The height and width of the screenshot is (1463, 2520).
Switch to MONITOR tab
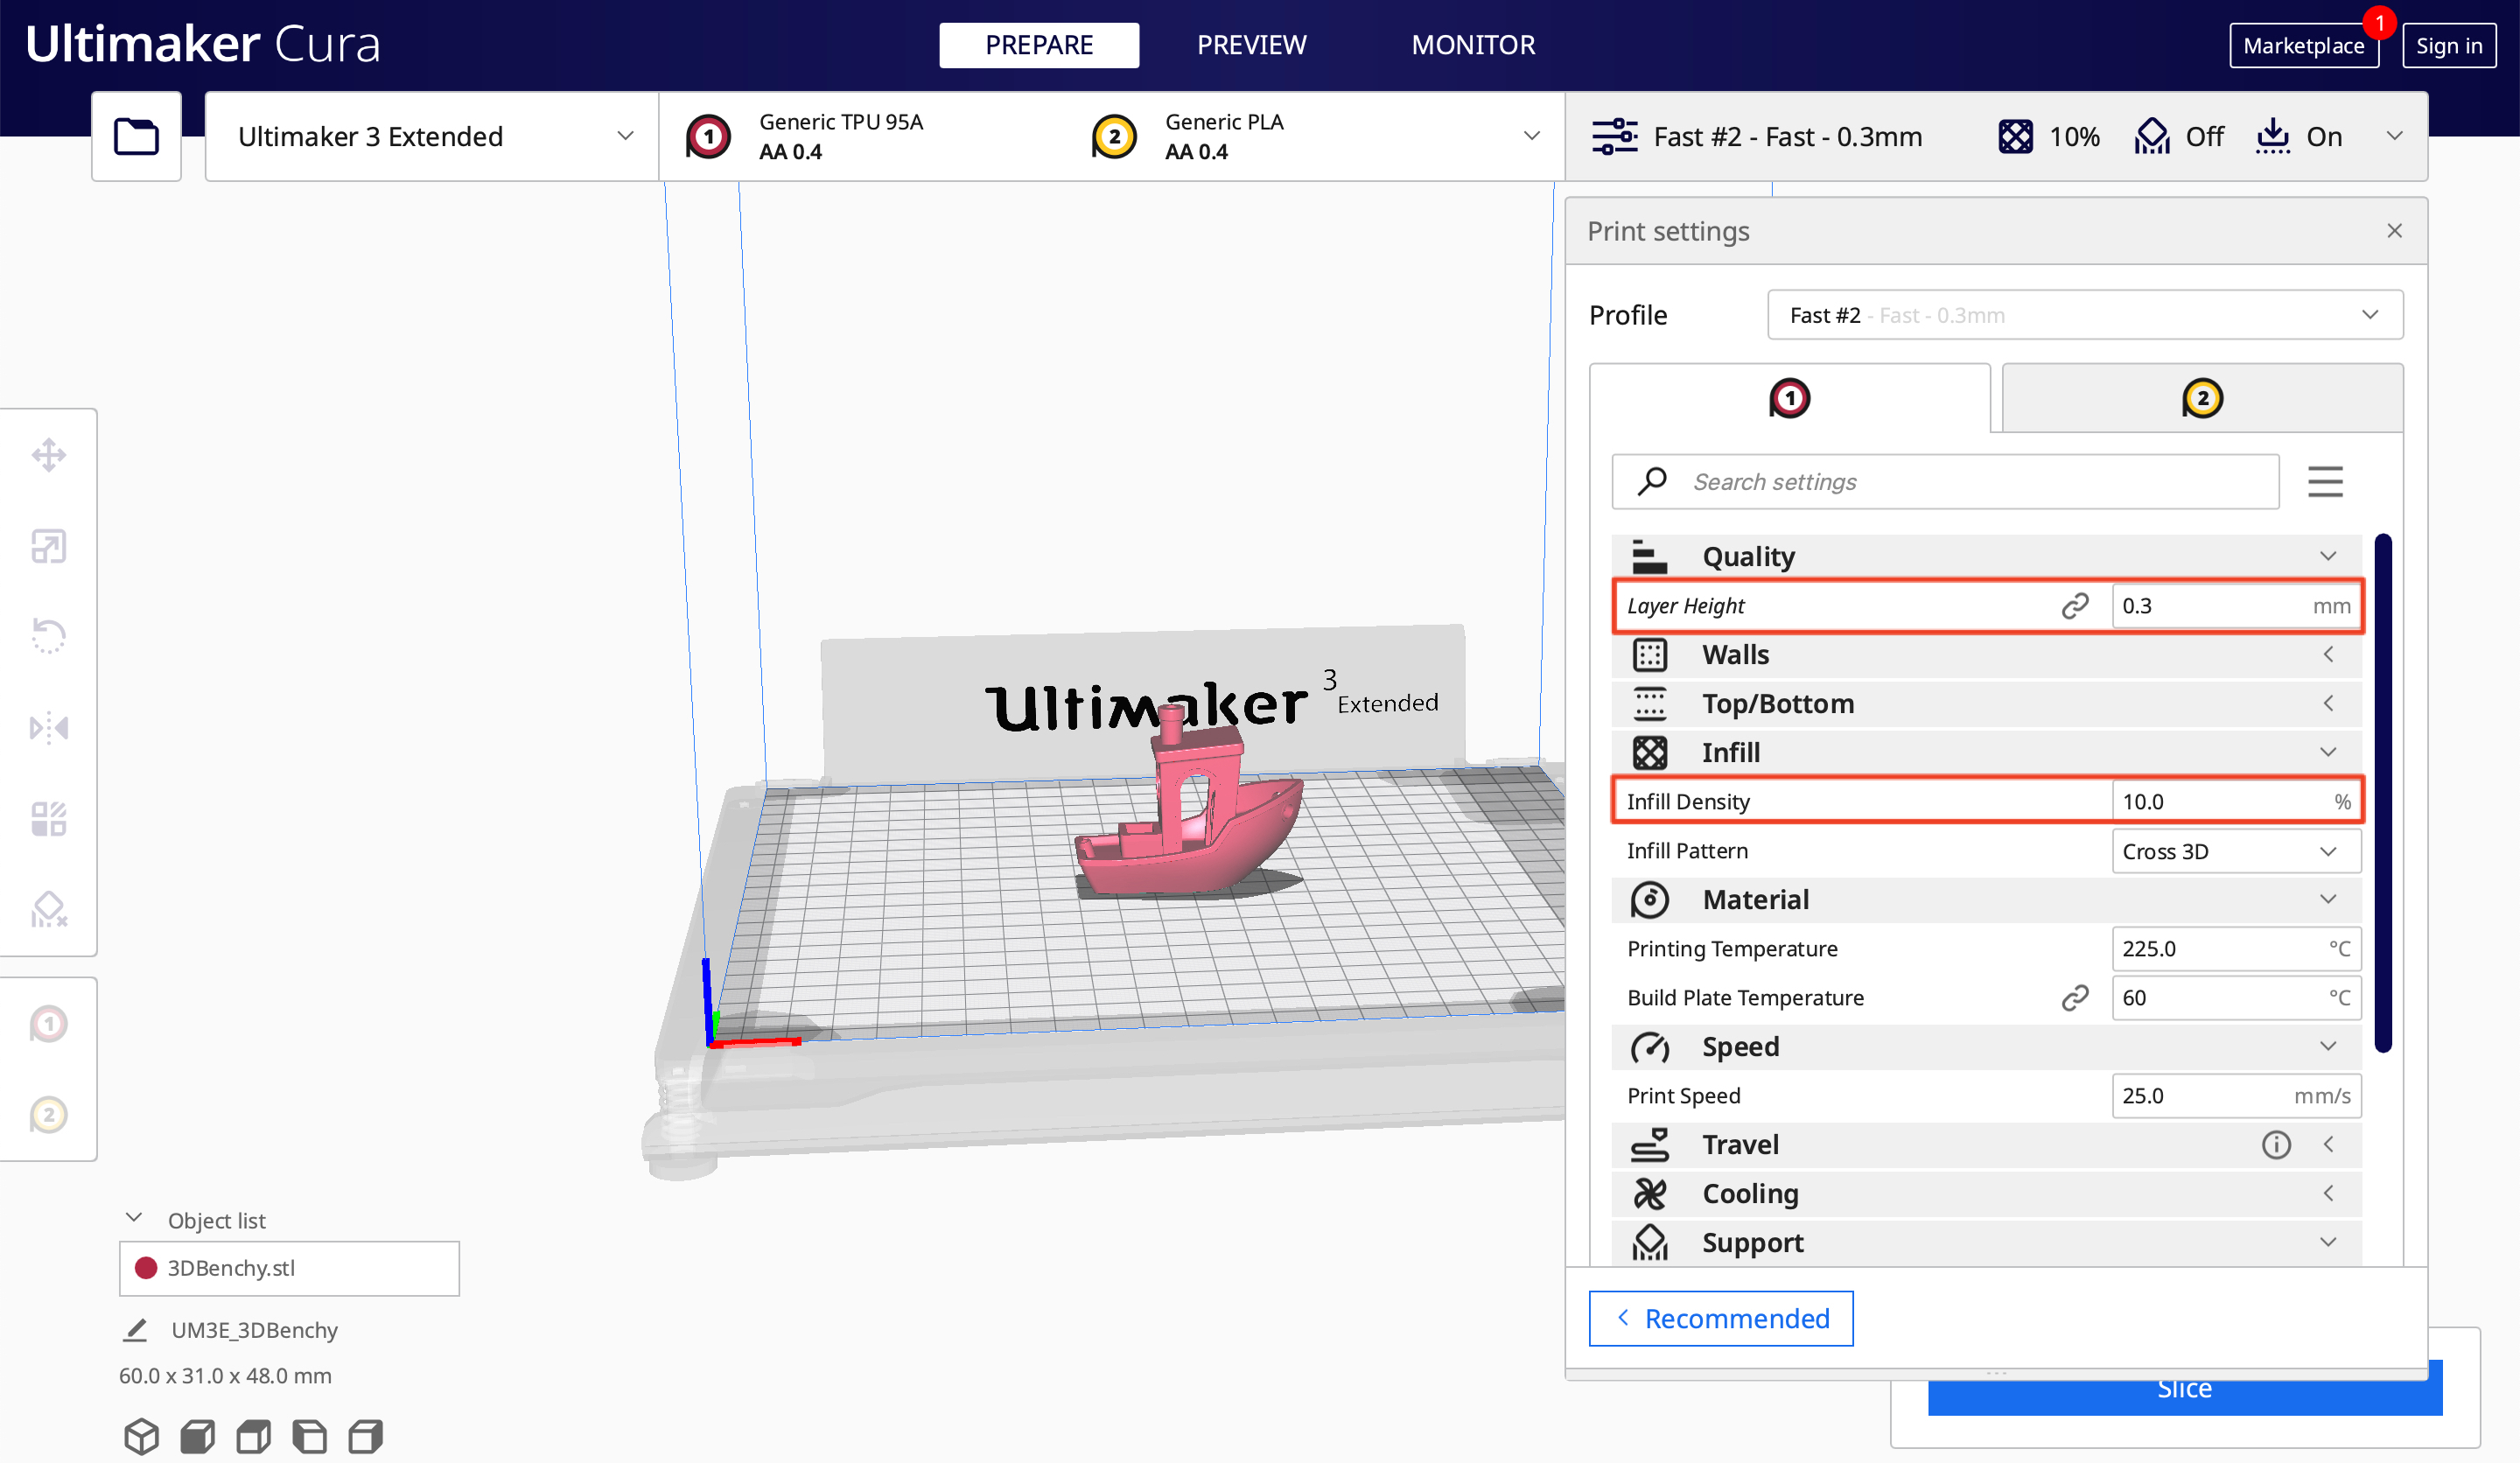[1468, 44]
